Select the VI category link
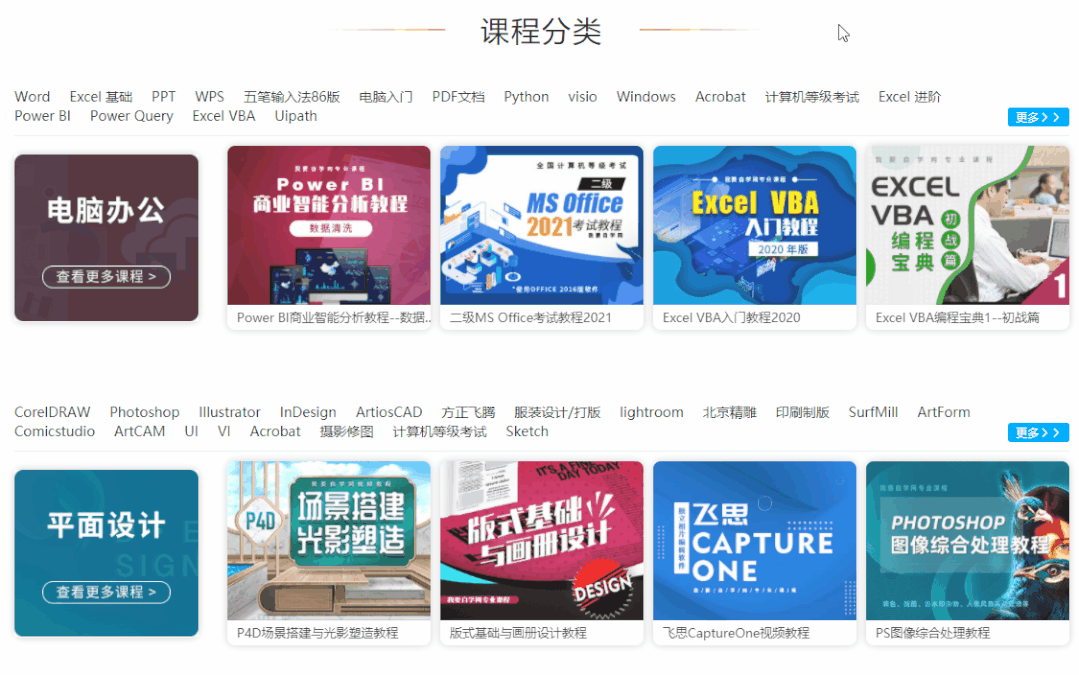The width and height of the screenshot is (1079, 675). coord(224,431)
